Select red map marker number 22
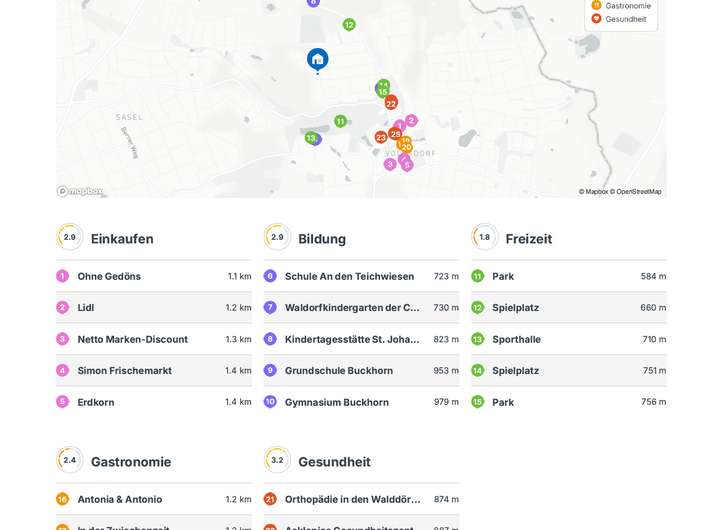Screen dimensions: 720x530 [391, 103]
